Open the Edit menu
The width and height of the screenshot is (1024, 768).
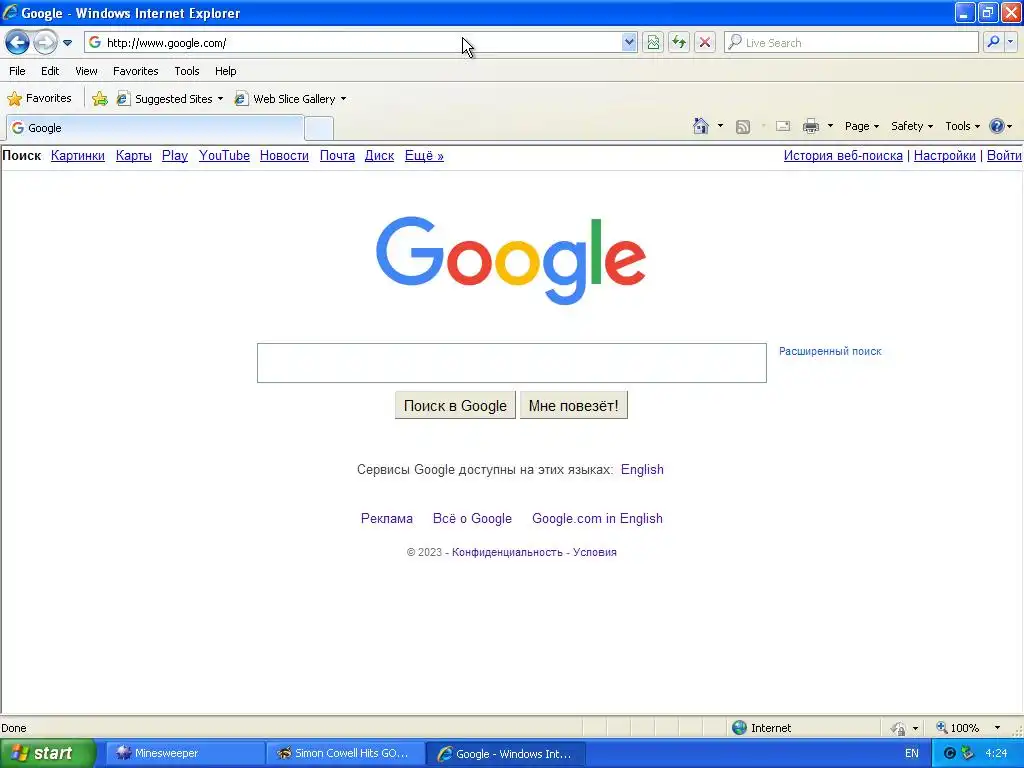[50, 71]
